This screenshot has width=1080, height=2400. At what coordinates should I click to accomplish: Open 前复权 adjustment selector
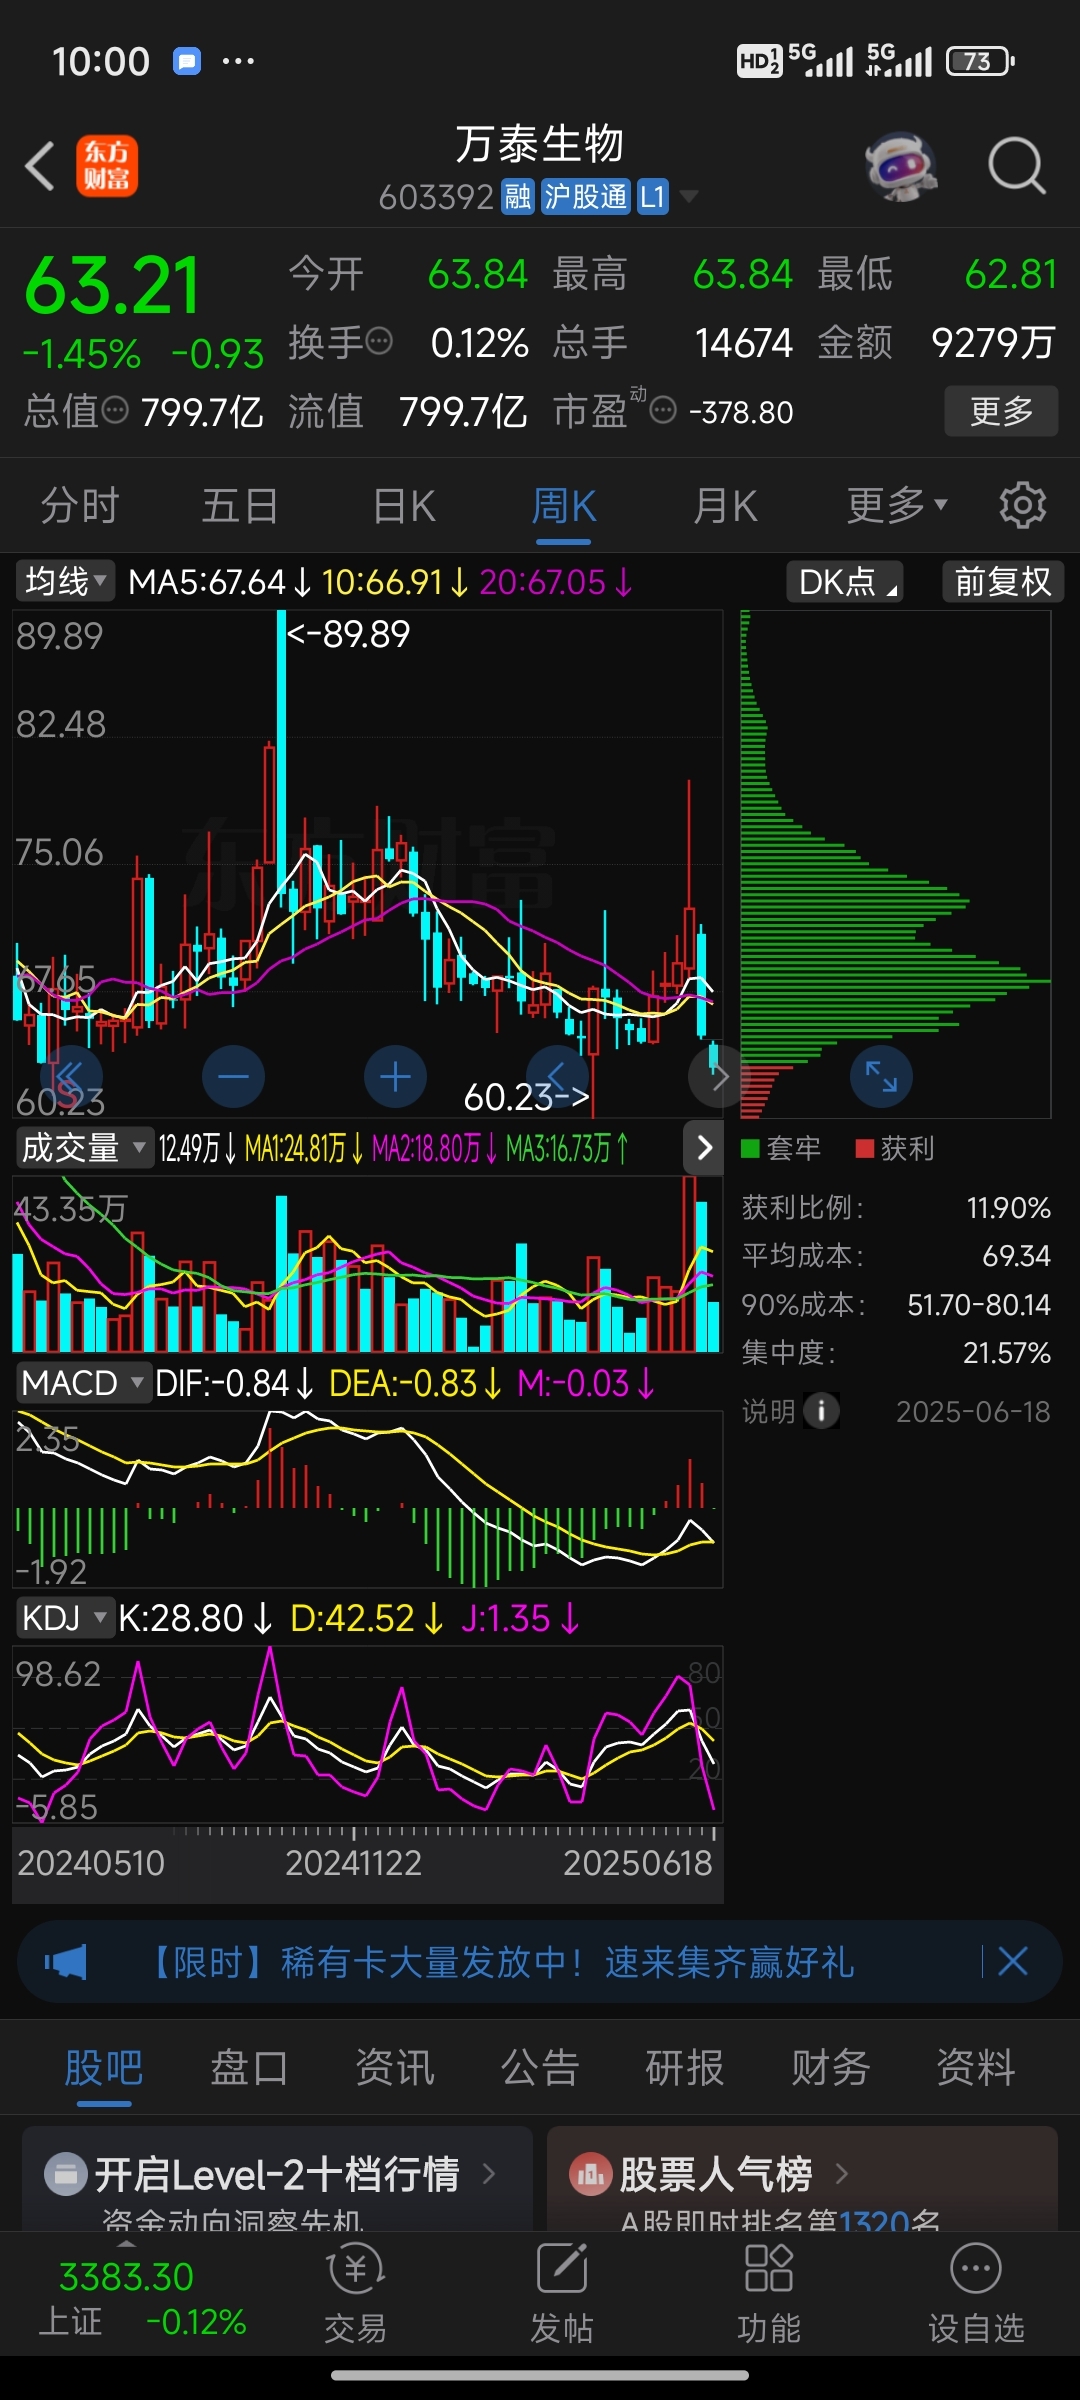(1003, 581)
